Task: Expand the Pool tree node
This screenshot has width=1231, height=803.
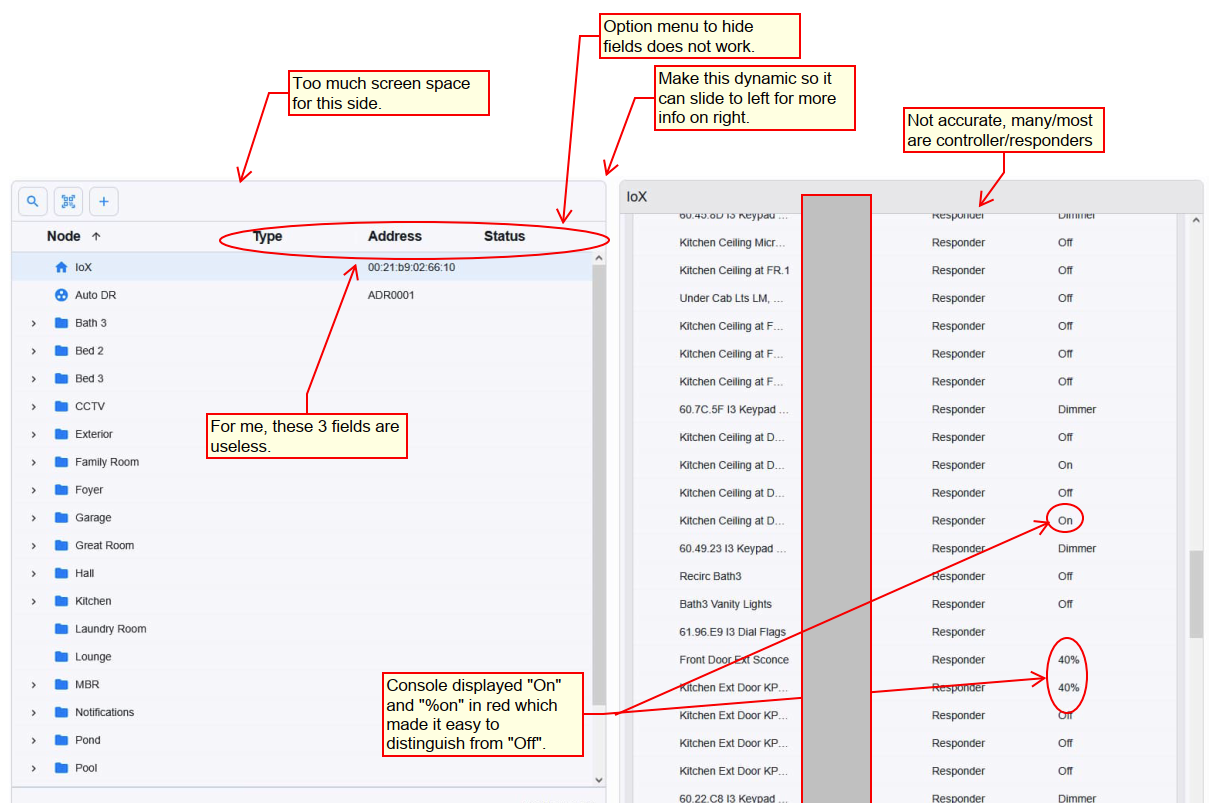Action: tap(33, 768)
